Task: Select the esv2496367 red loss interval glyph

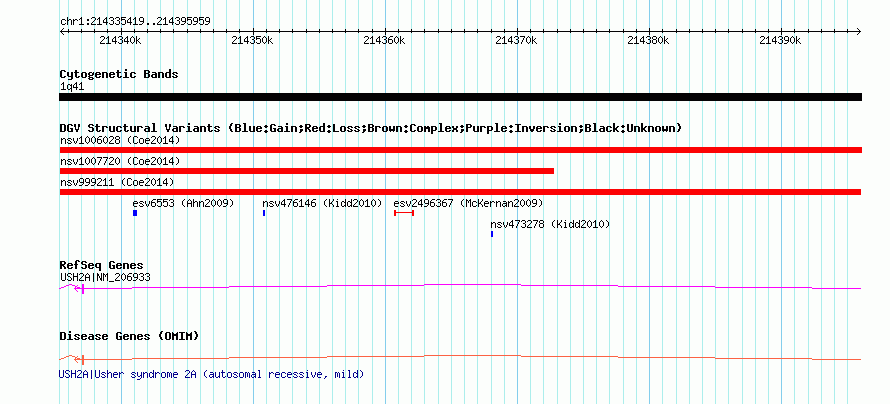Action: click(x=404, y=213)
